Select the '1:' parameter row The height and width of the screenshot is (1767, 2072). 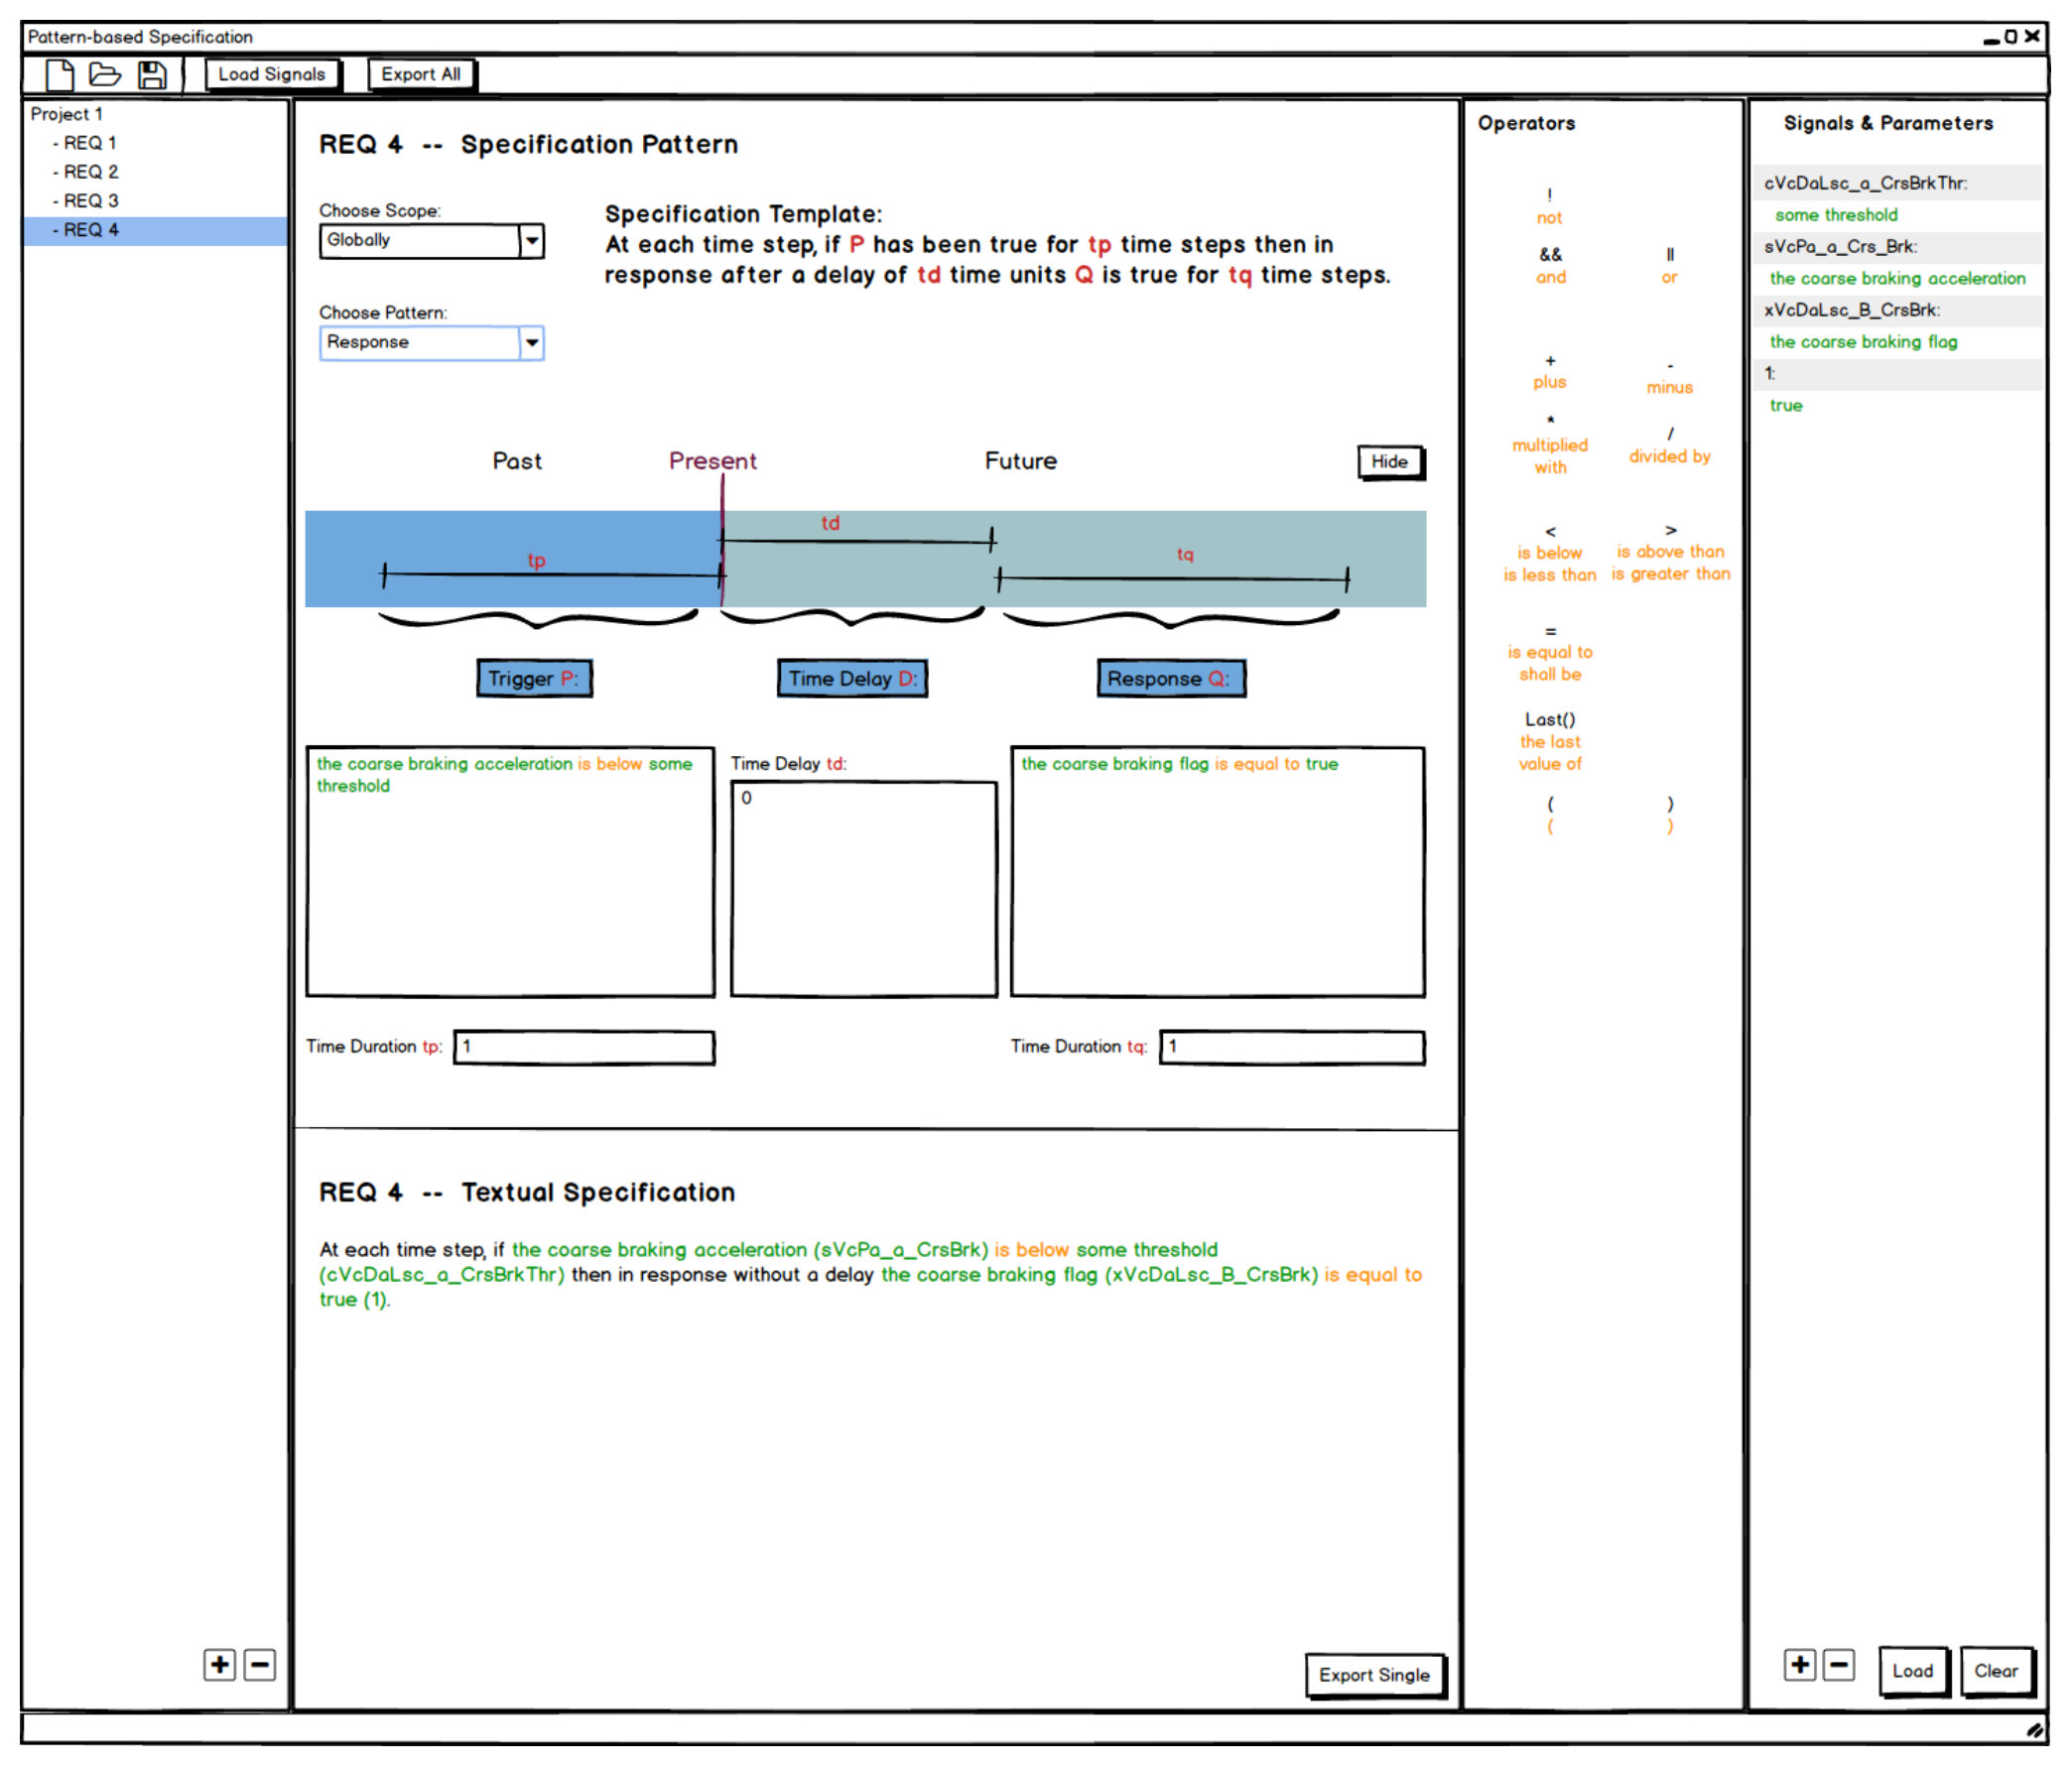pyautogui.click(x=1897, y=374)
